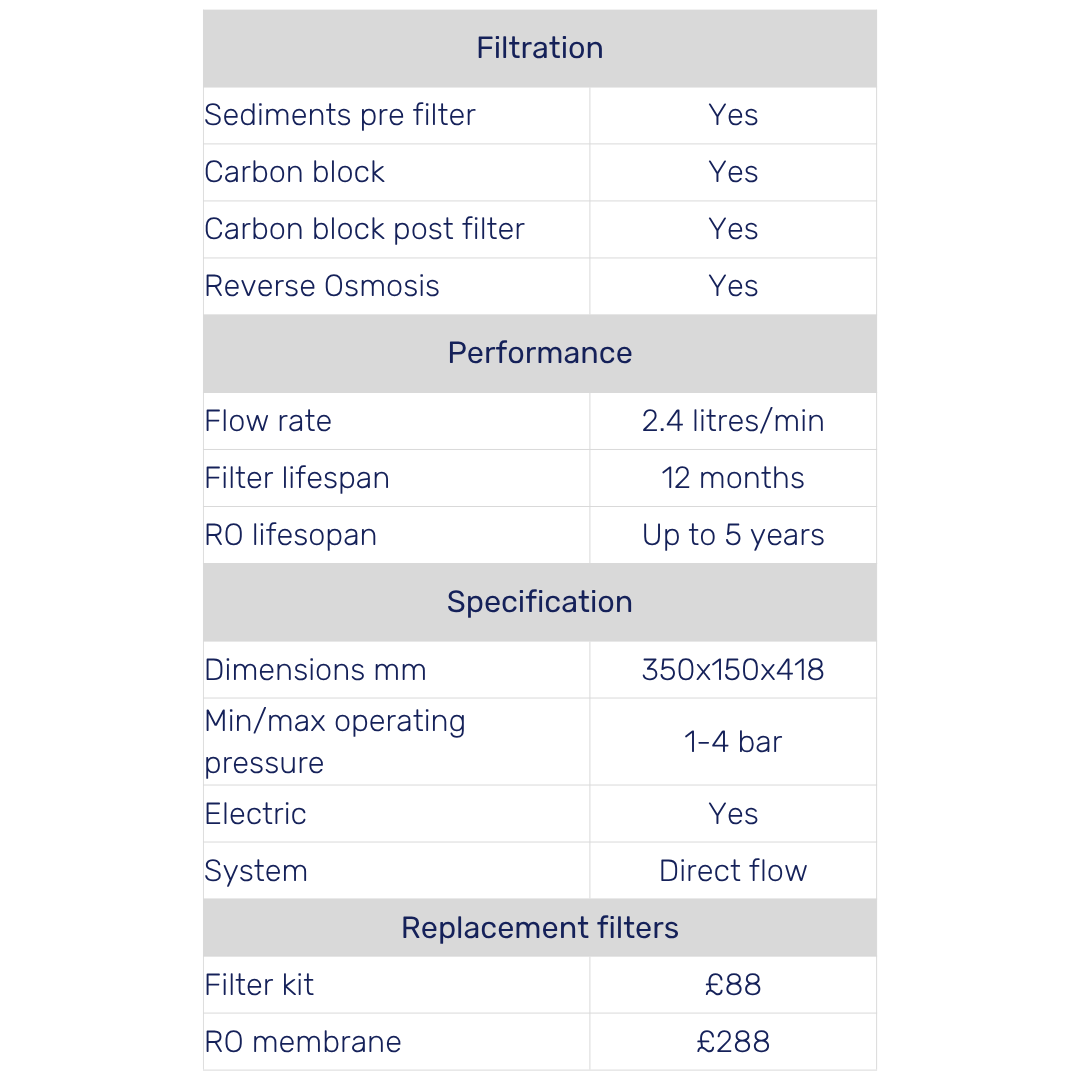The image size is (1080, 1080).
Task: Select the Filter kit £88 price
Action: 733,985
